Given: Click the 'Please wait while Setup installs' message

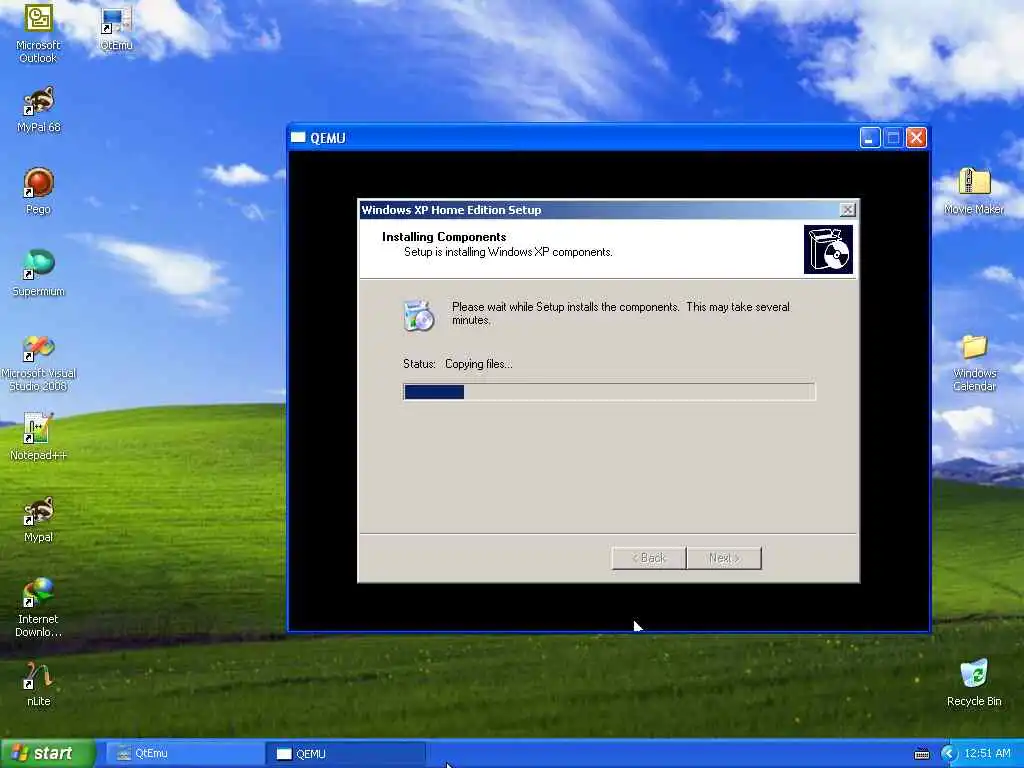Looking at the screenshot, I should 620,313.
